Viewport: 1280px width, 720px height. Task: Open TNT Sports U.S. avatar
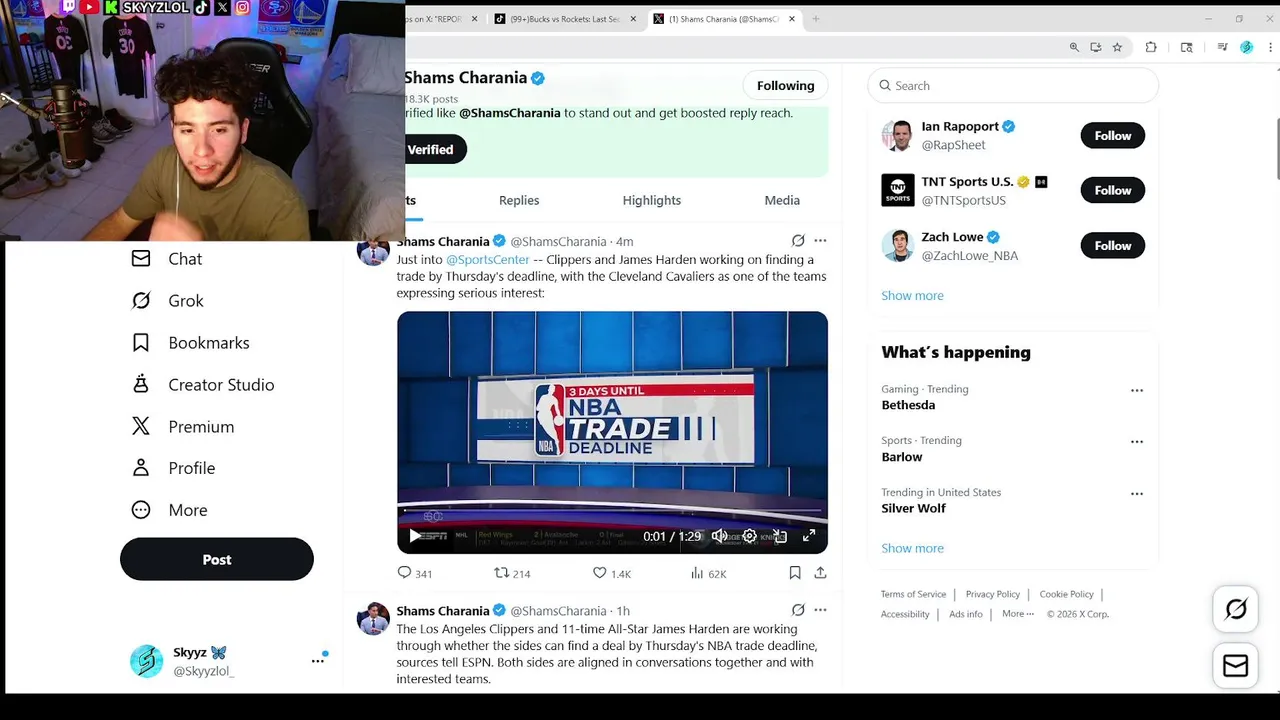(897, 190)
